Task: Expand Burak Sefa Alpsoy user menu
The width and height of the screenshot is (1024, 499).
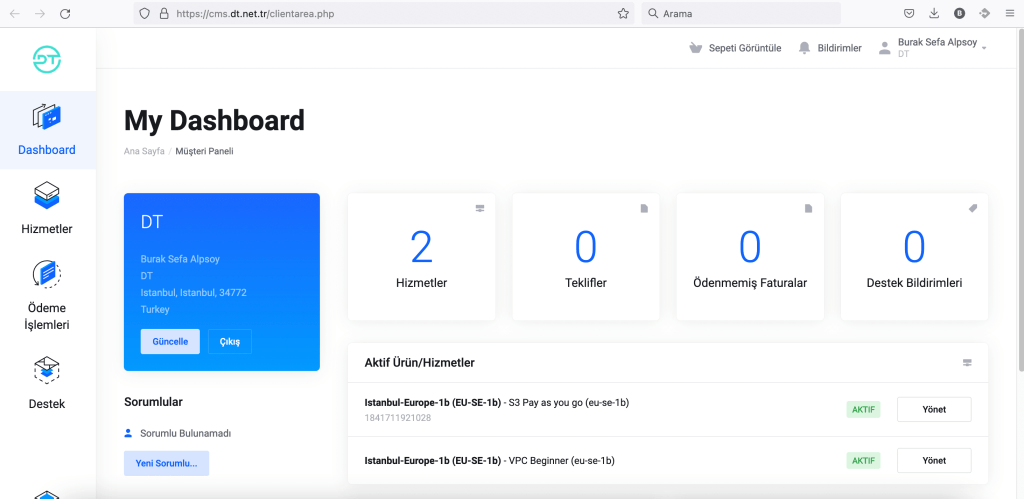Action: pyautogui.click(x=933, y=48)
